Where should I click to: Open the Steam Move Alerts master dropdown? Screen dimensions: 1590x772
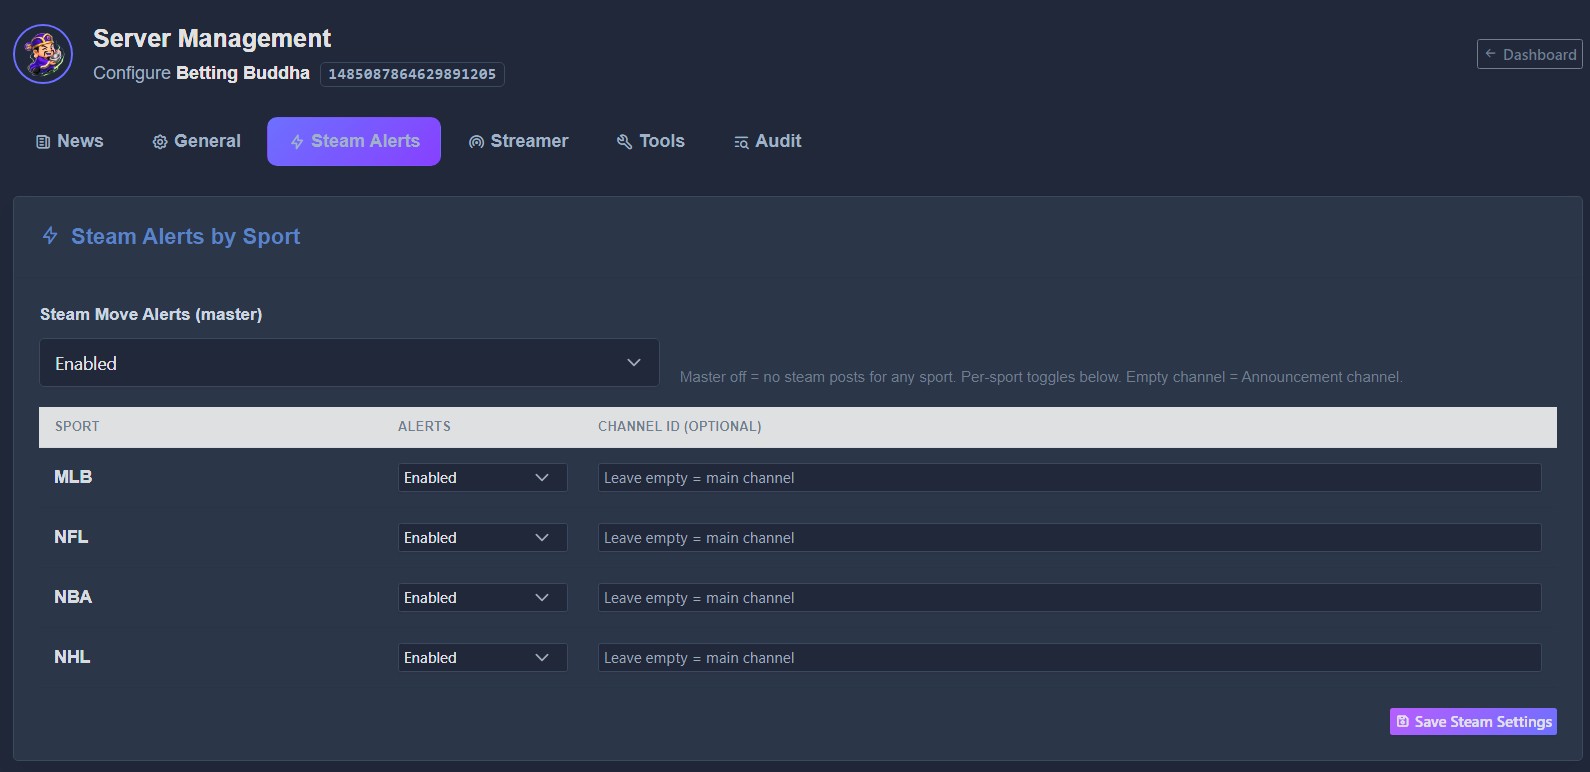[x=349, y=363]
